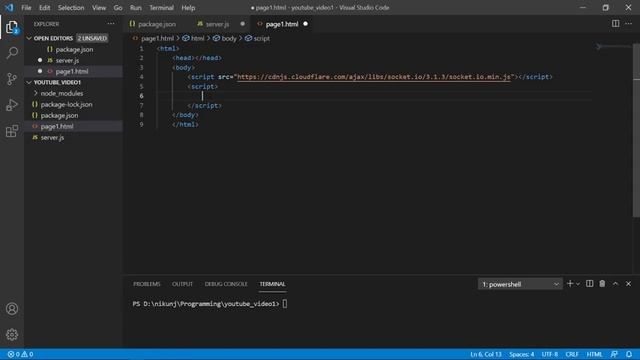Screen dimensions: 640x360
Task: Kill terminal with trash icon
Action: pyautogui.click(x=602, y=284)
